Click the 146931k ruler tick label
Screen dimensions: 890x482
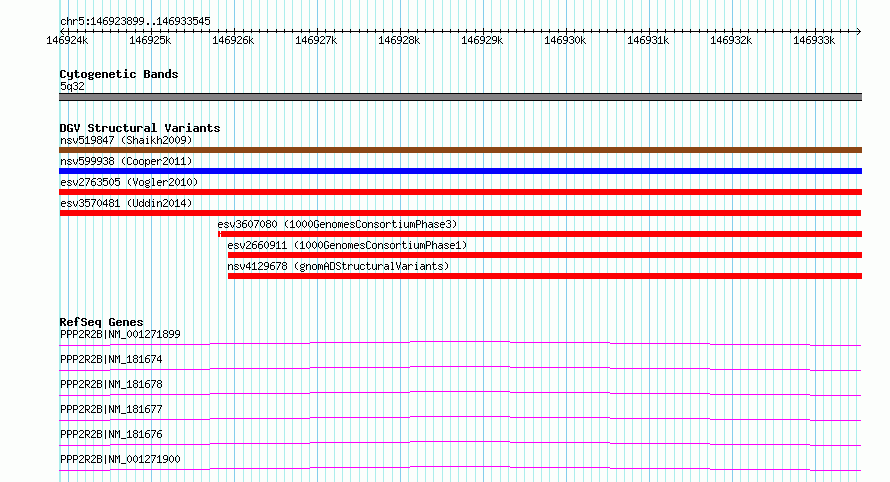pos(648,40)
